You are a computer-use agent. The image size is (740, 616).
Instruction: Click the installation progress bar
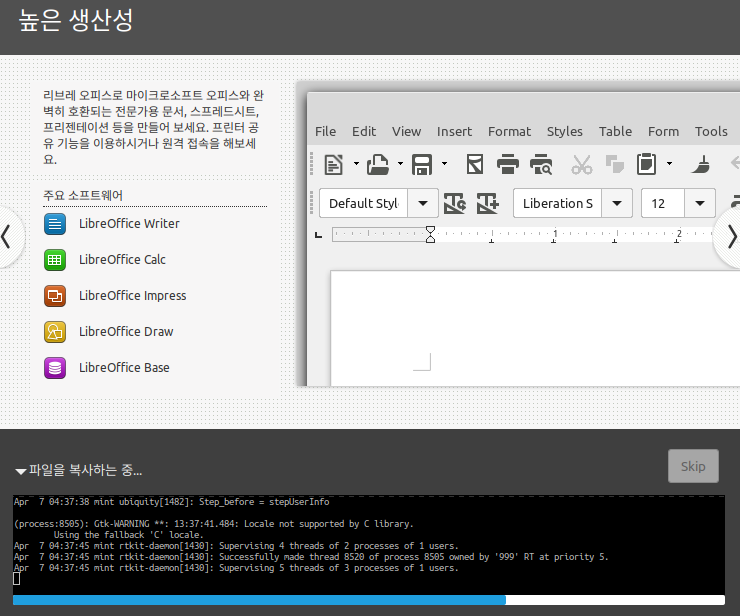pyautogui.click(x=369, y=600)
